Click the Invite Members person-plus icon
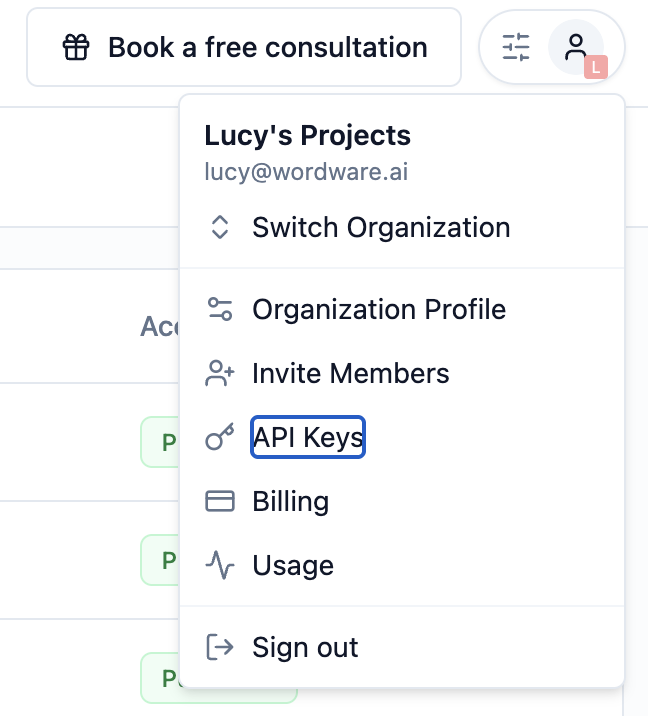Image resolution: width=648 pixels, height=716 pixels. 219,374
